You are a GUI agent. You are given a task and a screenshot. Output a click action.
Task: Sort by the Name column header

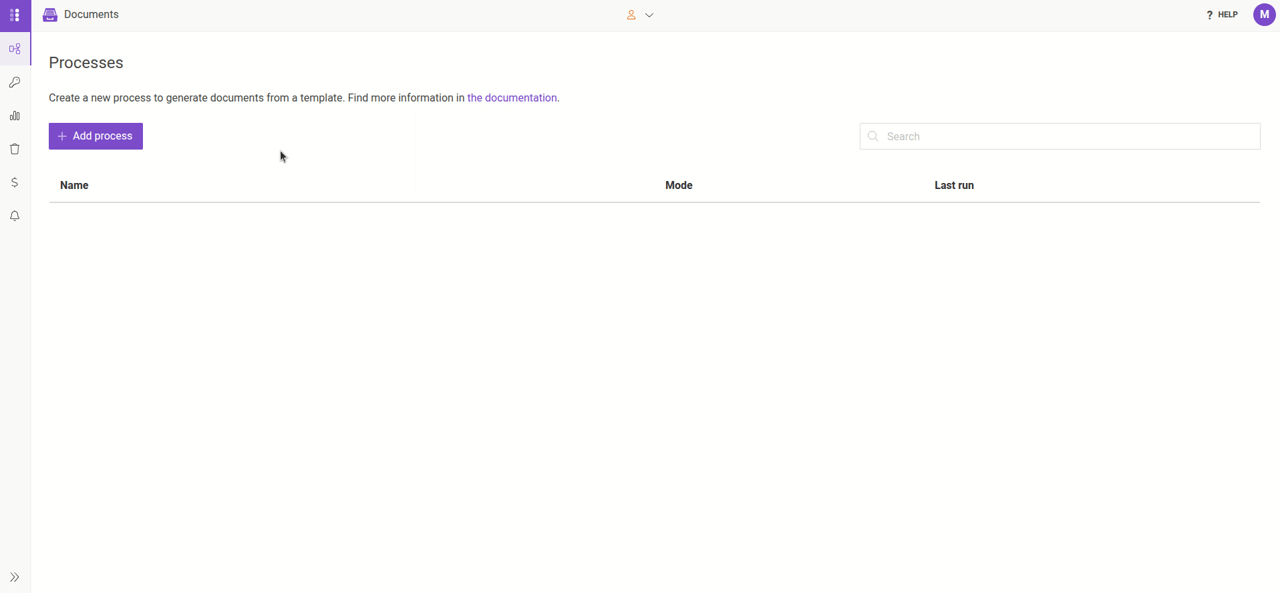click(x=74, y=185)
